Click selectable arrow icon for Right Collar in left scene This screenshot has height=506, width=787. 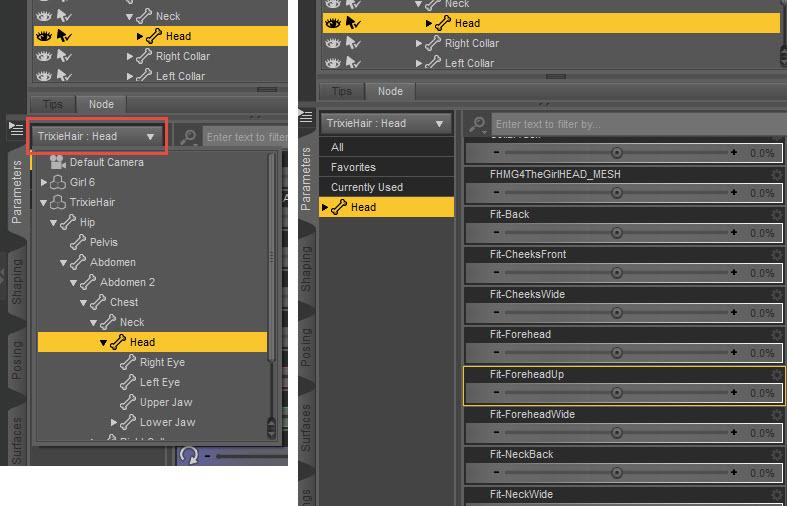point(64,56)
